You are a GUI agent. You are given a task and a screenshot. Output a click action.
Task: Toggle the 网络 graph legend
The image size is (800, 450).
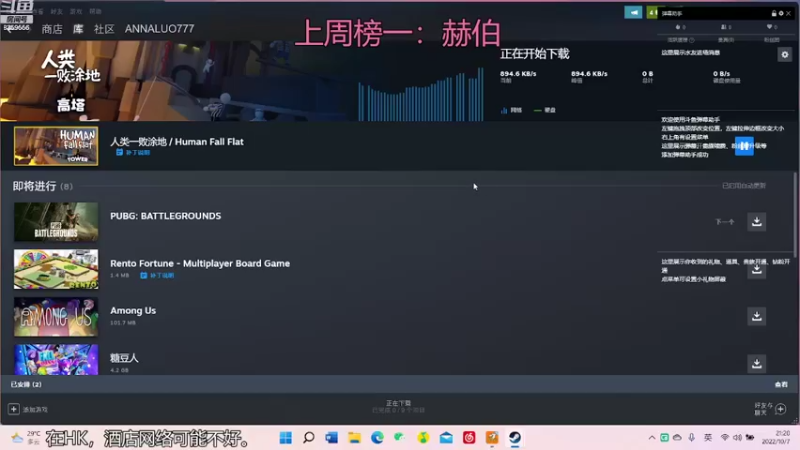[511, 110]
